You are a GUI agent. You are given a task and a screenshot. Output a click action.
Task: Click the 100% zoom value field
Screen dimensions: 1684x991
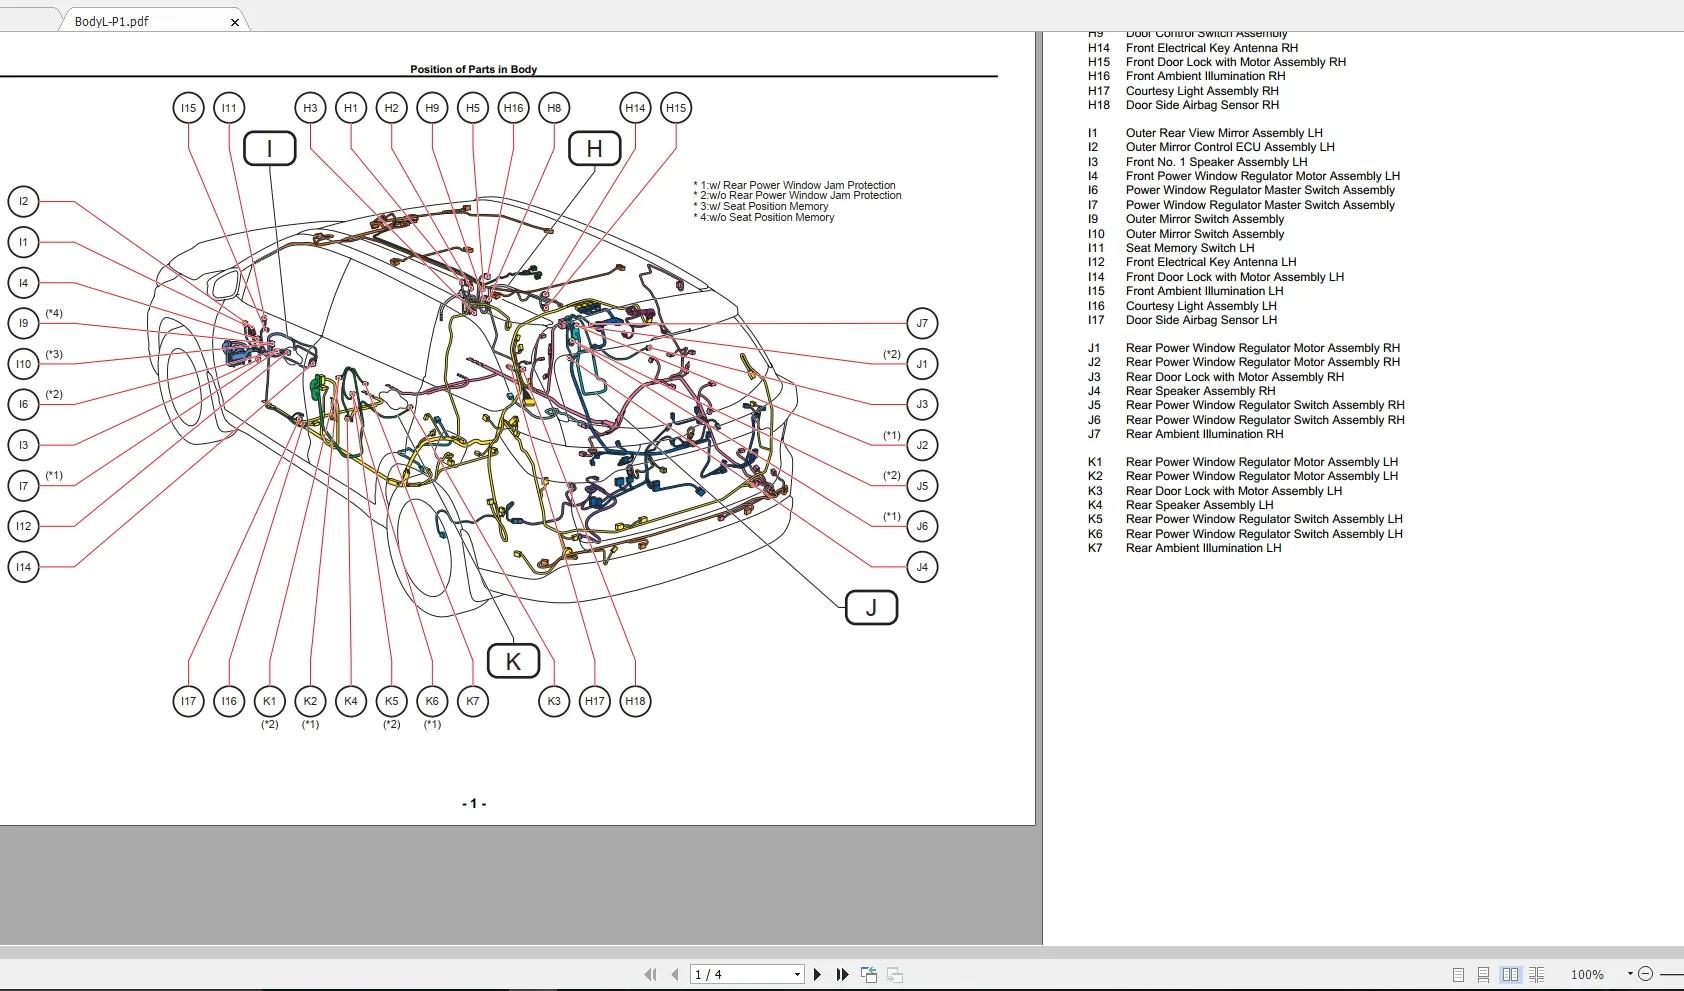[x=1587, y=974]
